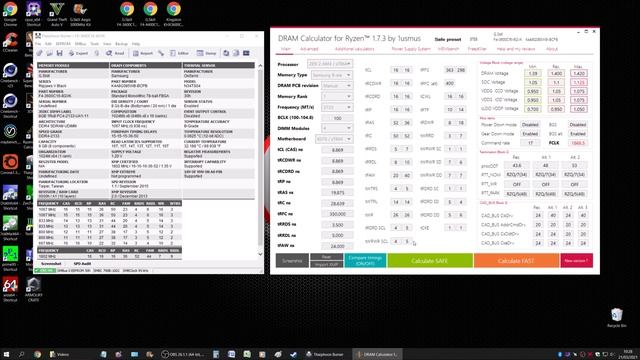Click the Thaiphoon Burner vertical scrollbar
The height and width of the screenshot is (360, 640).
pos(260,160)
